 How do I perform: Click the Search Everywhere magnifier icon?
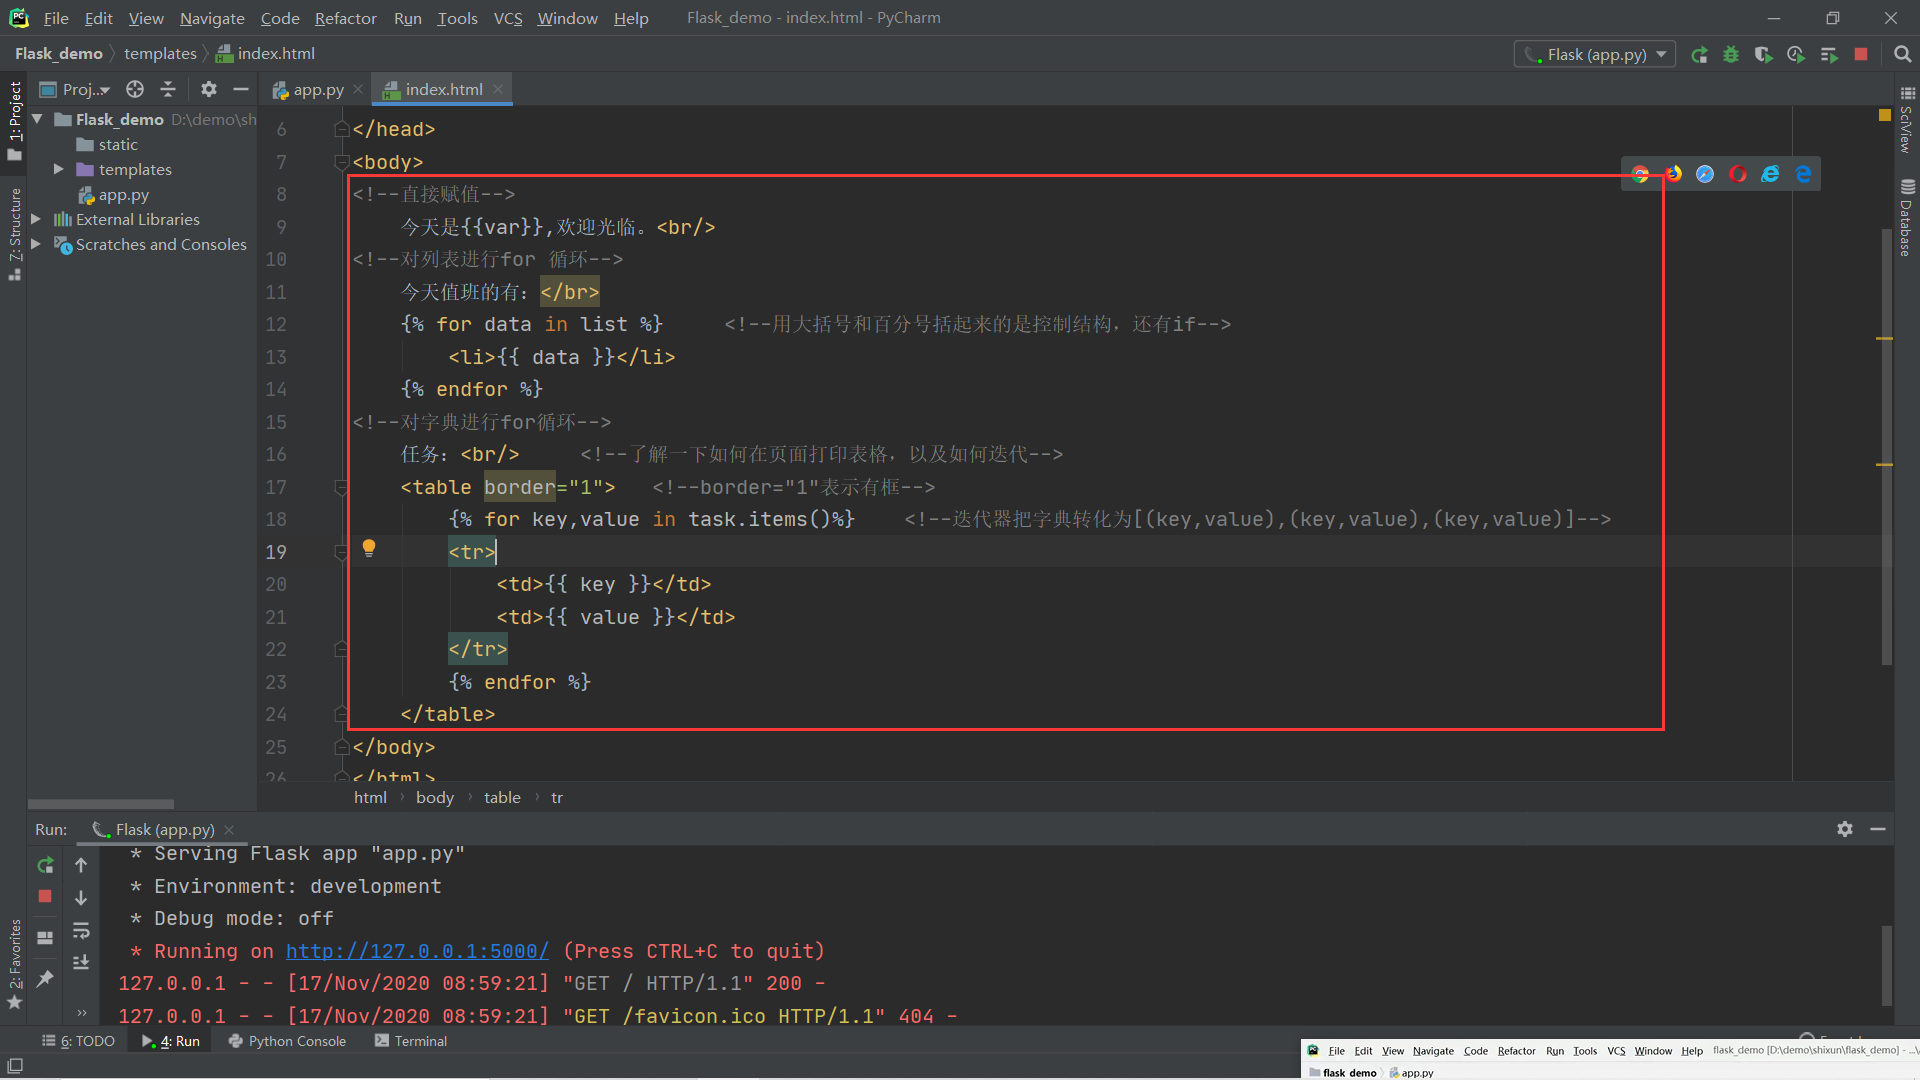coord(1902,55)
